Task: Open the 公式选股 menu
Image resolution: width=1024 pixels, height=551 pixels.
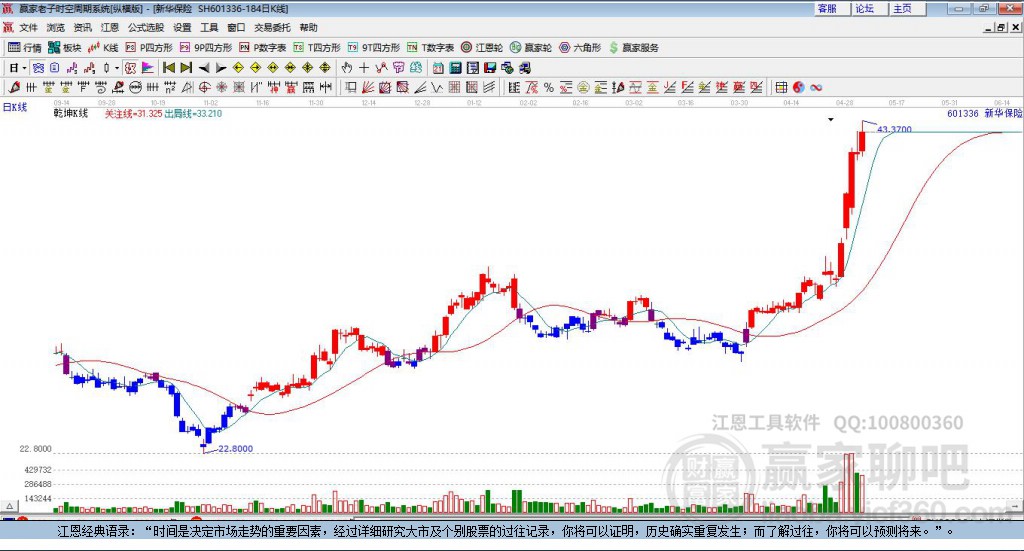Action: coord(146,27)
